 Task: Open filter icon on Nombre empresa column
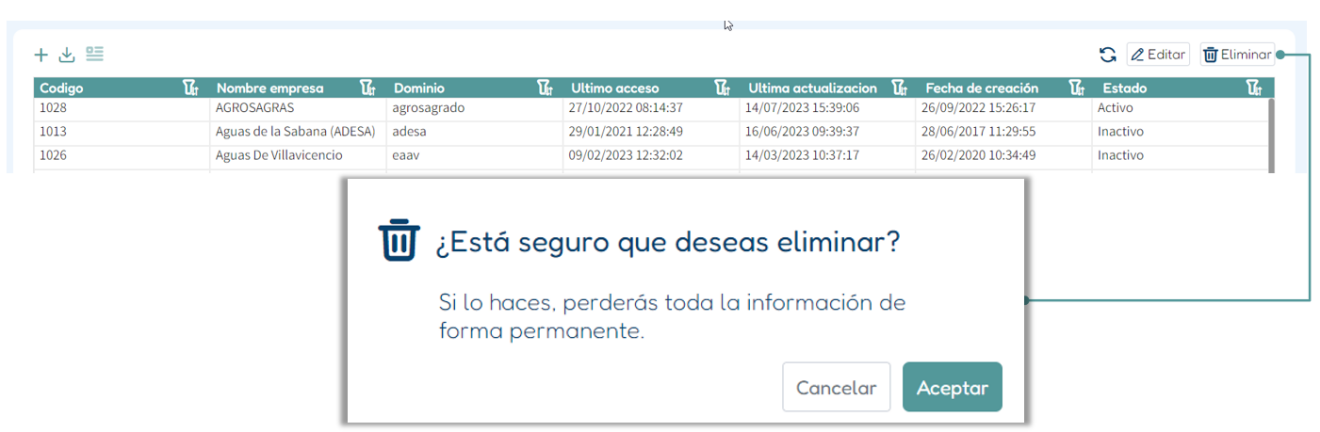tap(368, 88)
